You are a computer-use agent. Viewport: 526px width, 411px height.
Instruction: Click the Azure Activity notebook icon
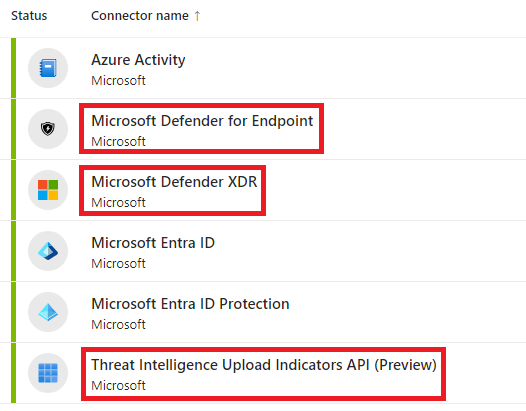point(48,68)
